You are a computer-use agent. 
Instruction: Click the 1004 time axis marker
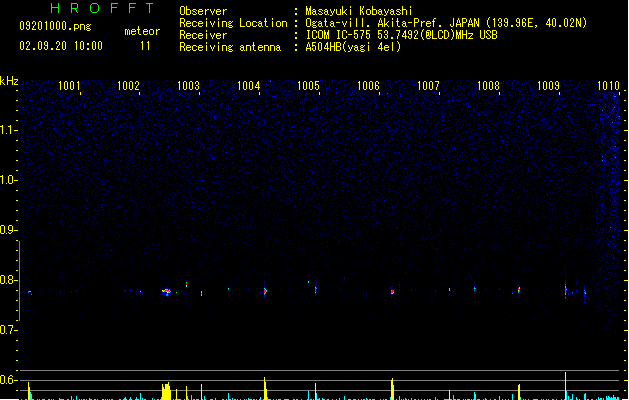(249, 86)
